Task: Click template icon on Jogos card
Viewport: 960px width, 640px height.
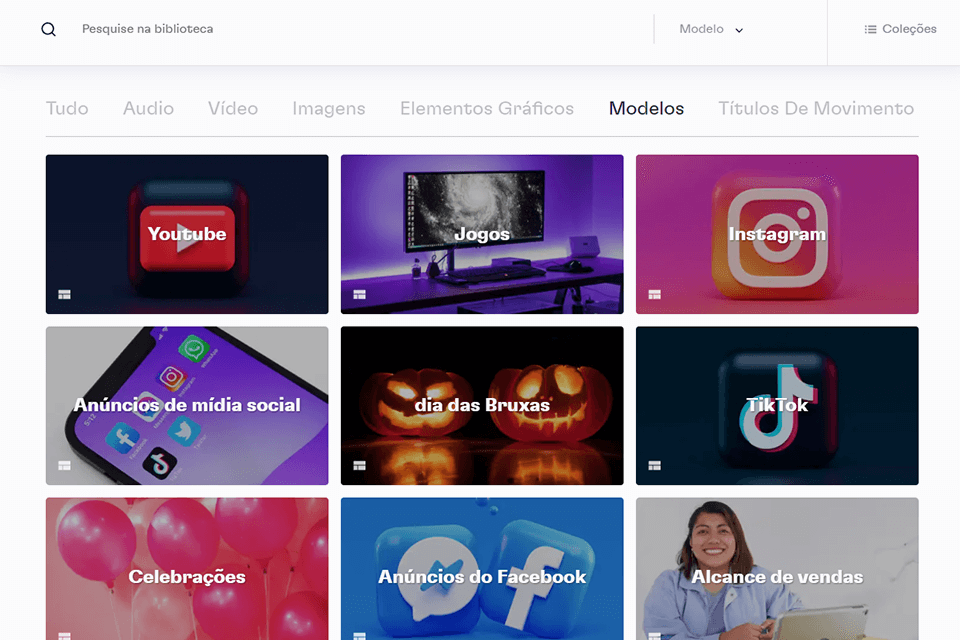Action: click(359, 295)
